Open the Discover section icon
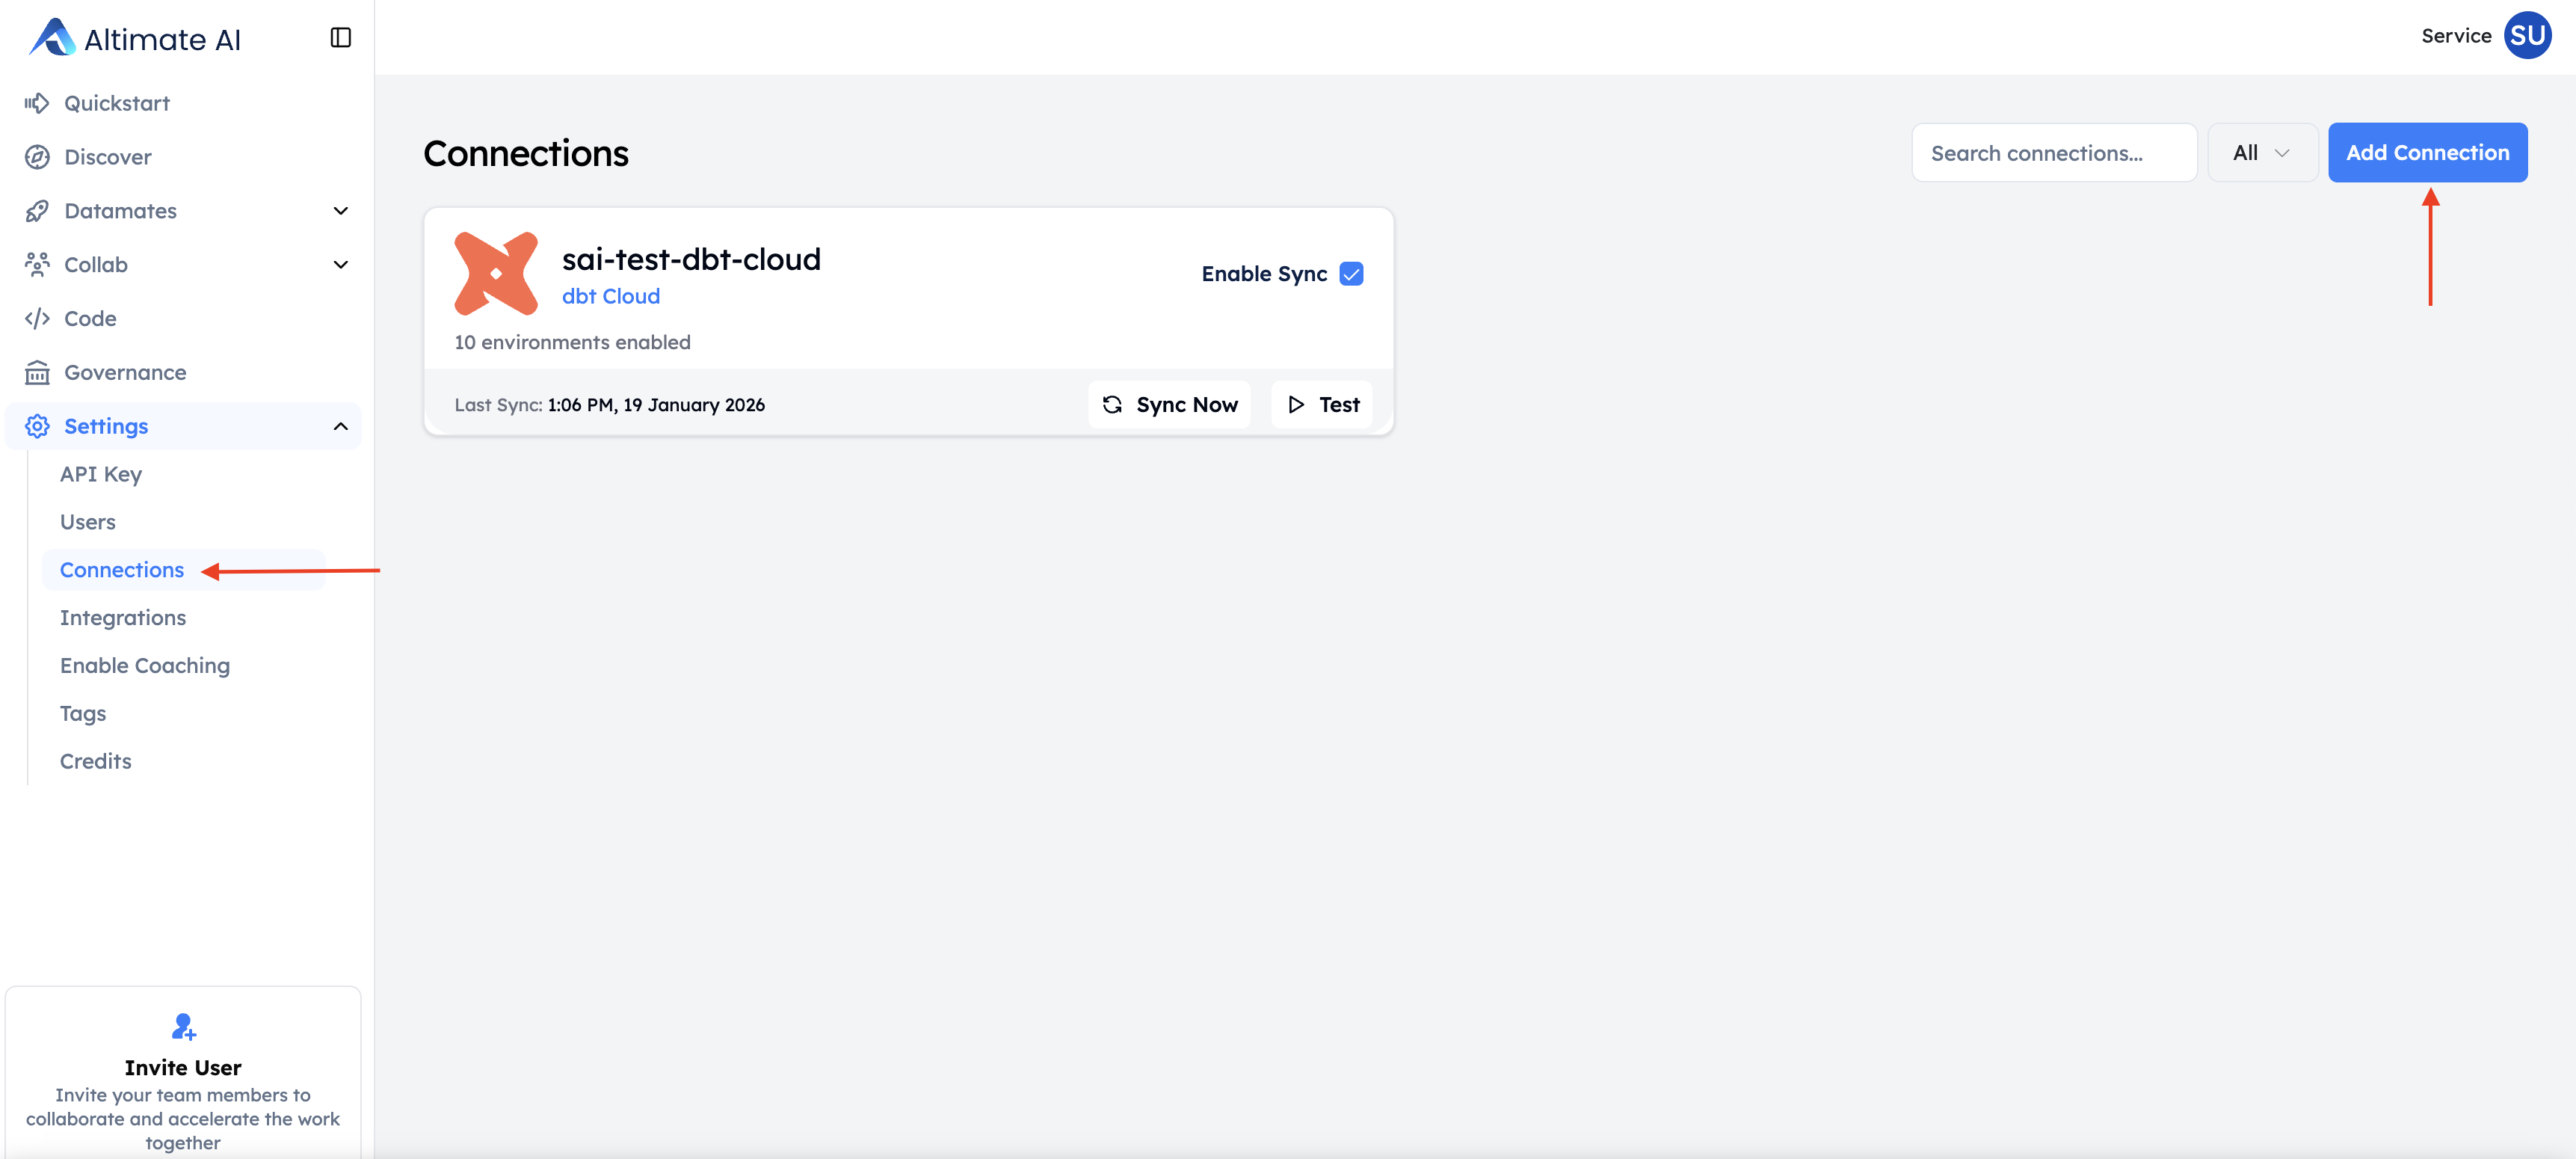Screen dimensions: 2576x1159 [37, 156]
